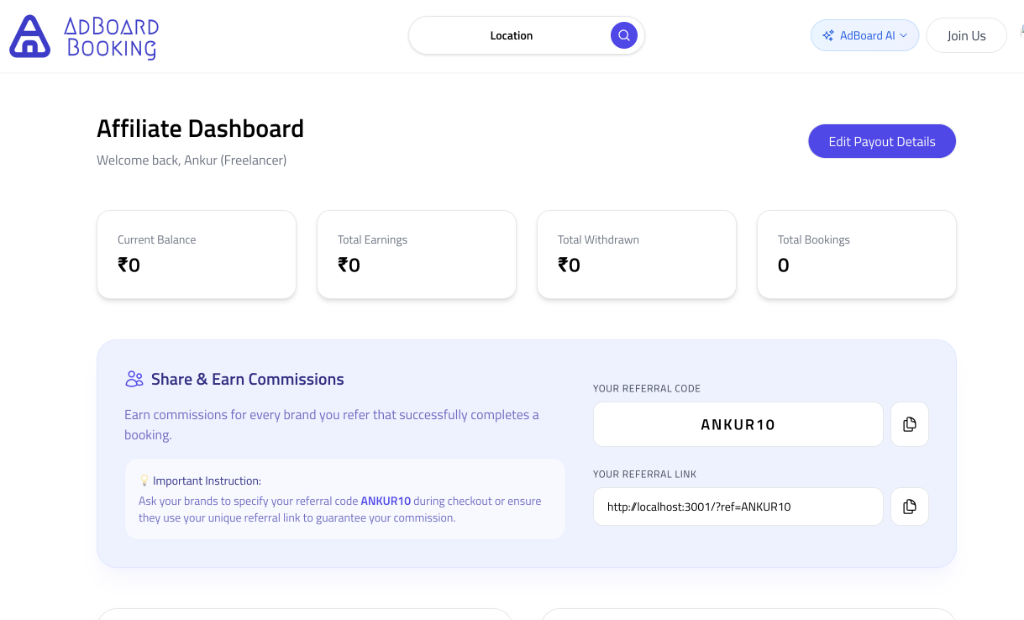Copy the referral code ANKUR10 using copy icon
The width and height of the screenshot is (1024, 620).
(909, 424)
